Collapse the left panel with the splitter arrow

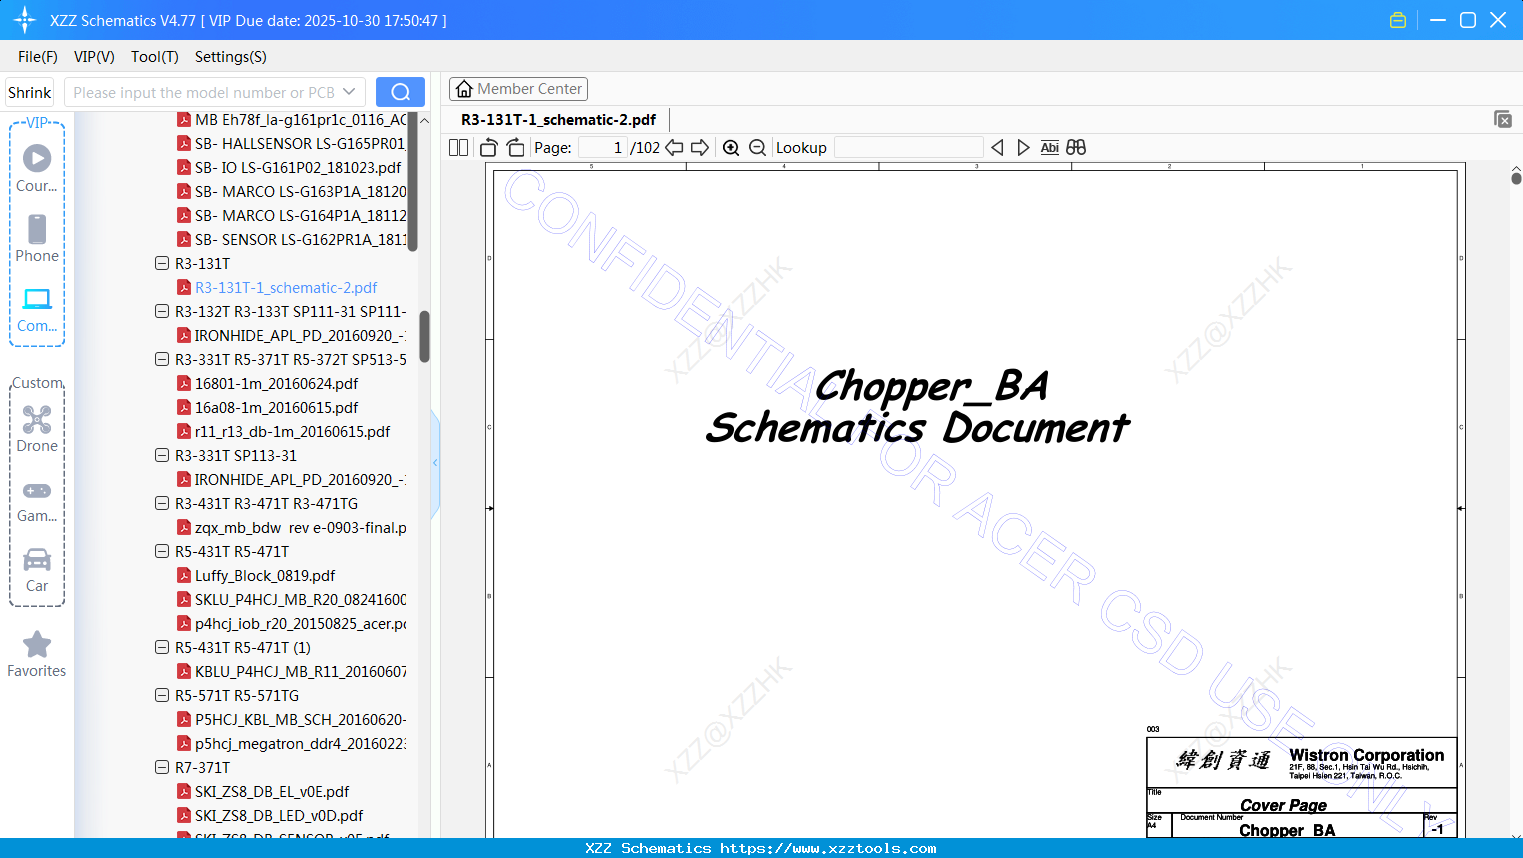(435, 463)
